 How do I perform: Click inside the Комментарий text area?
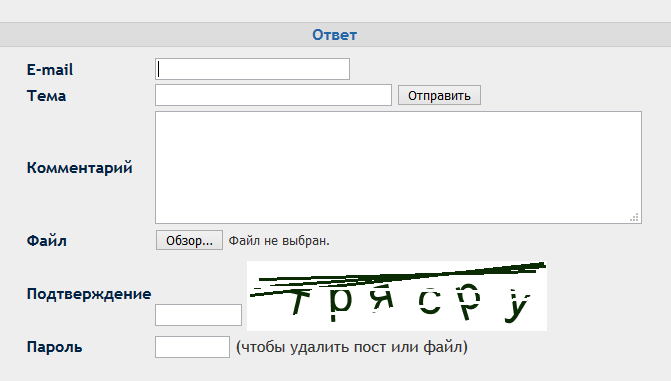398,167
